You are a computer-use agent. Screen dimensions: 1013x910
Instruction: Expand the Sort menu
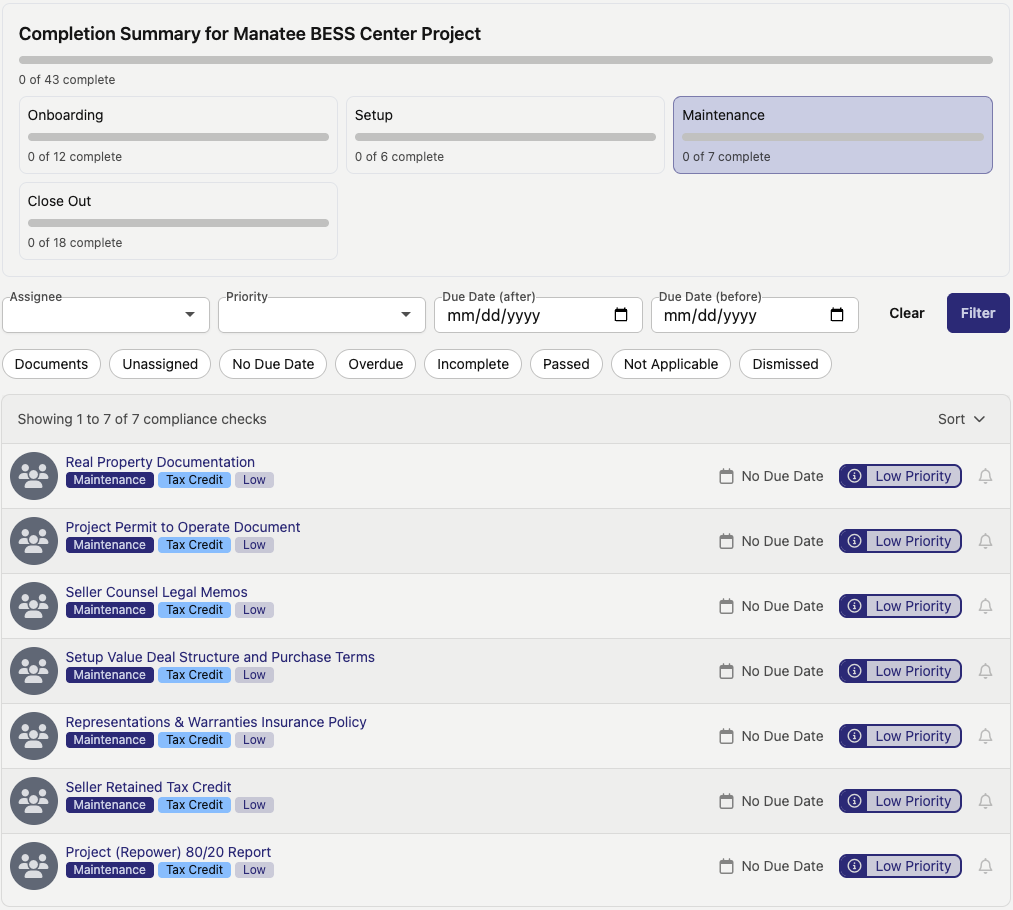click(x=961, y=419)
